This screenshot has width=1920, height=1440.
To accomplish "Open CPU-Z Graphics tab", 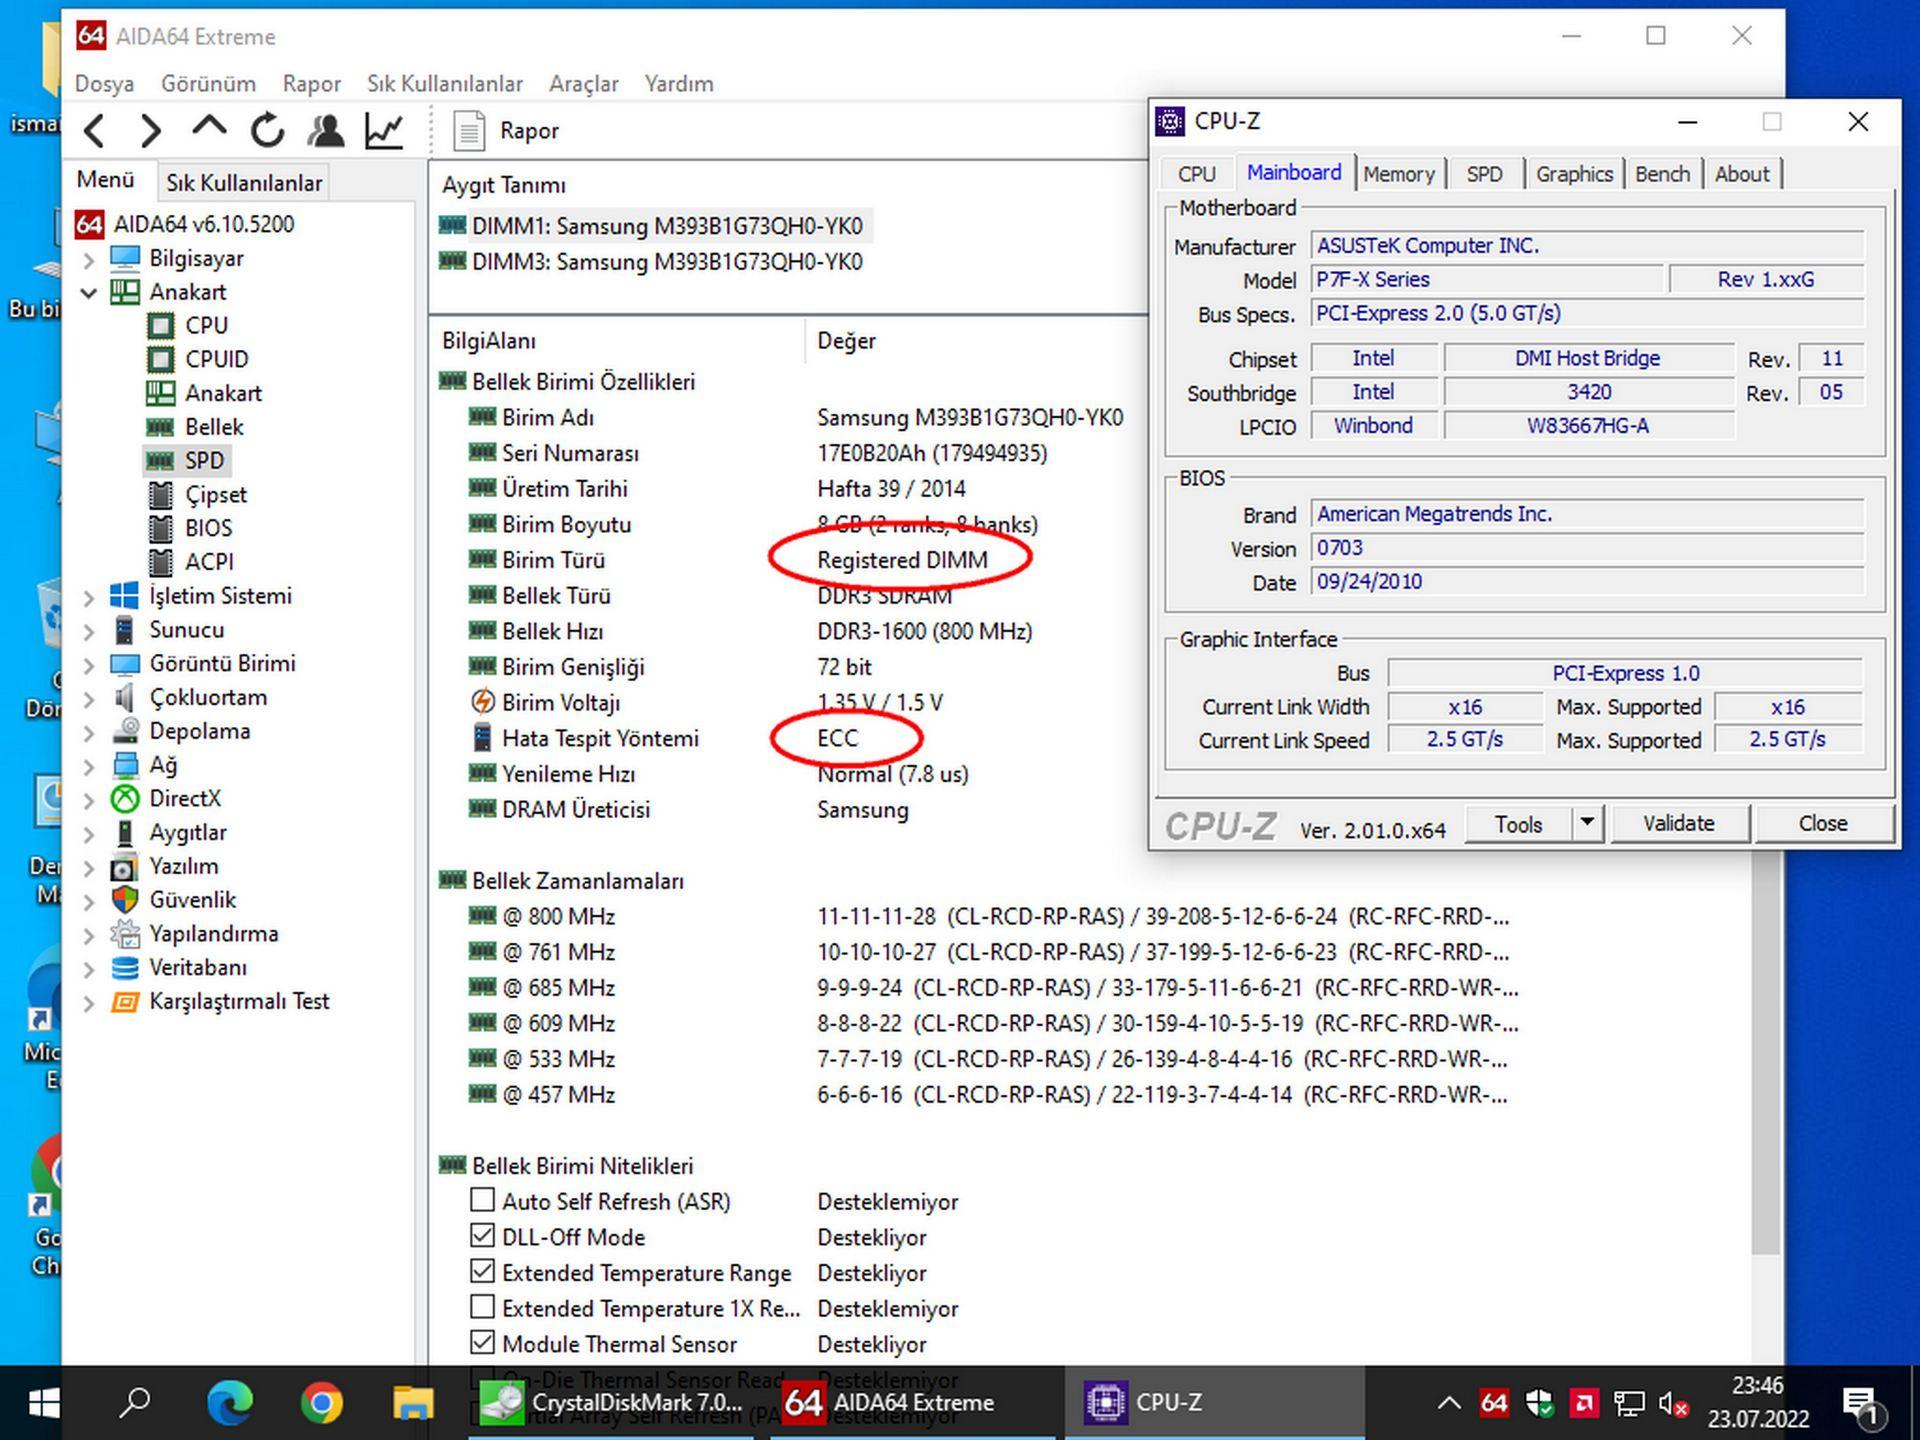I will [1574, 174].
